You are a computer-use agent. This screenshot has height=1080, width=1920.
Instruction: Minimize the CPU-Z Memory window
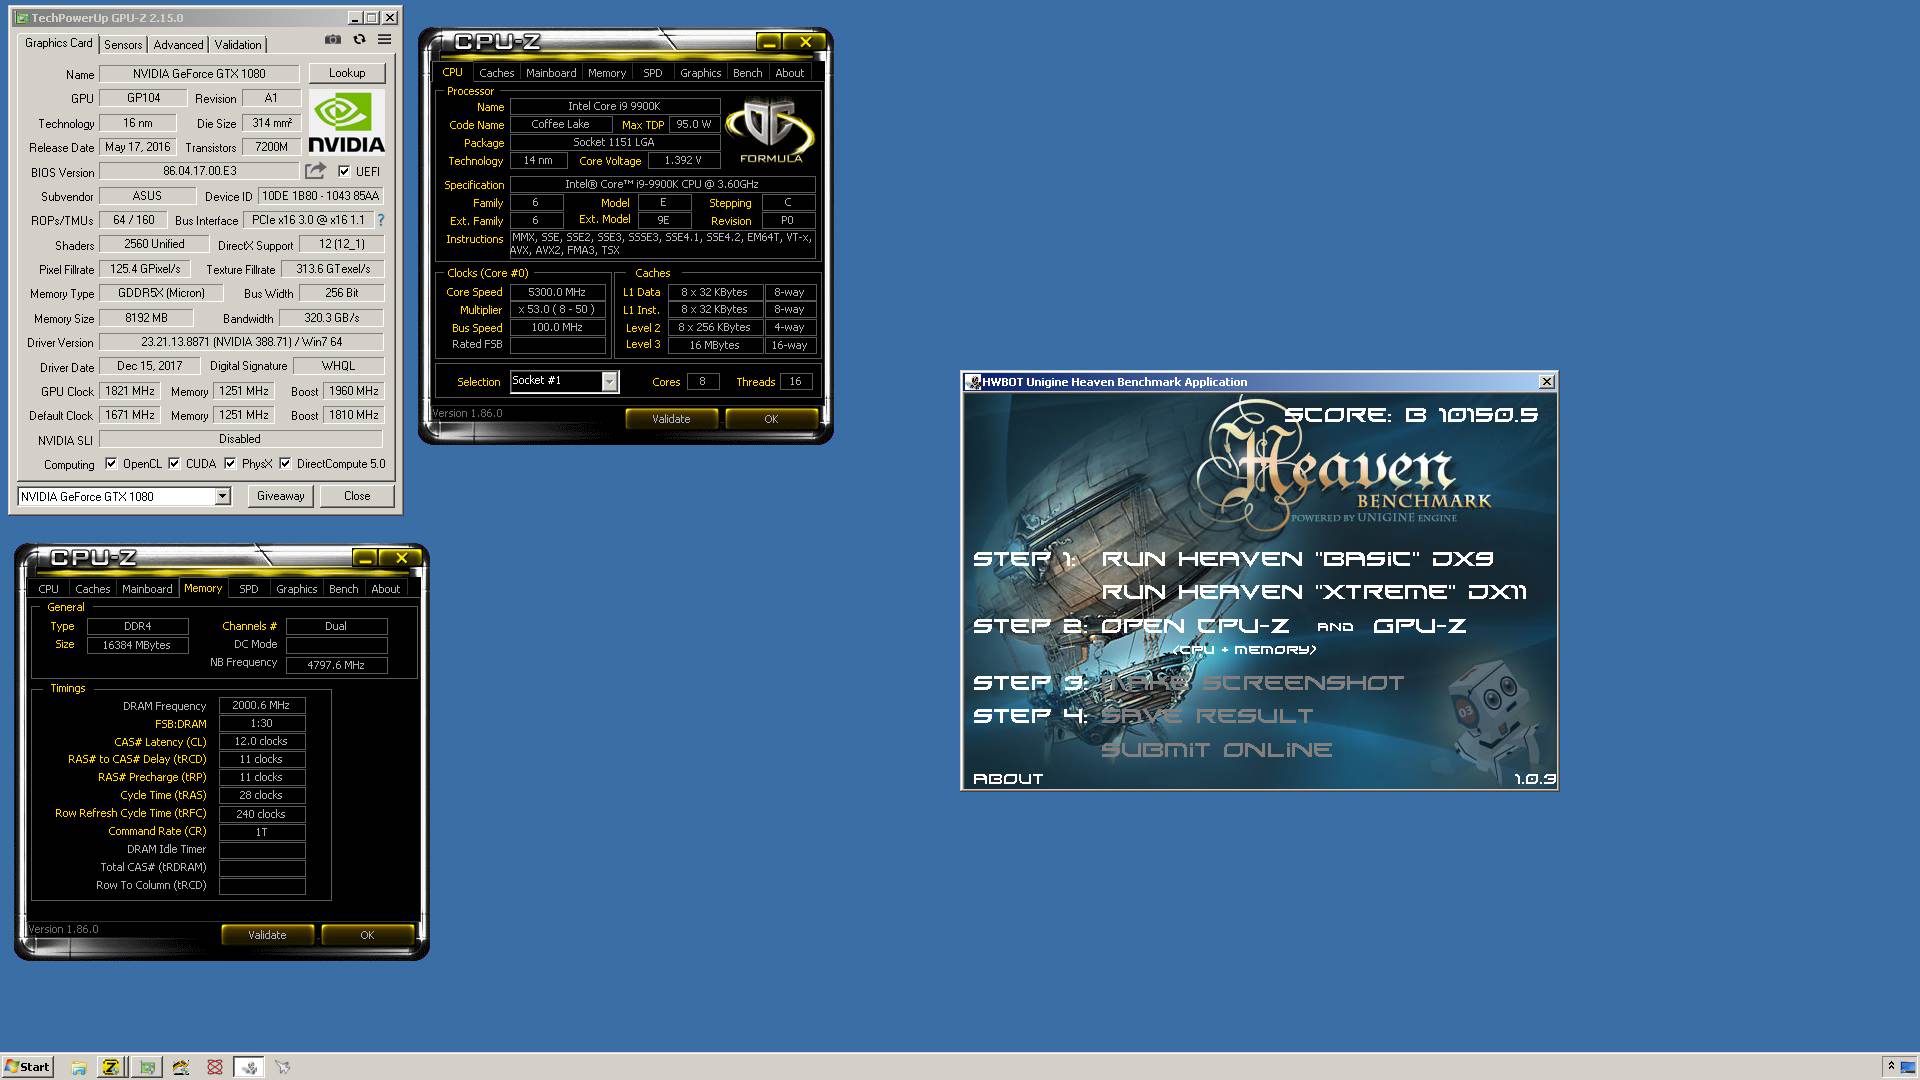(365, 558)
